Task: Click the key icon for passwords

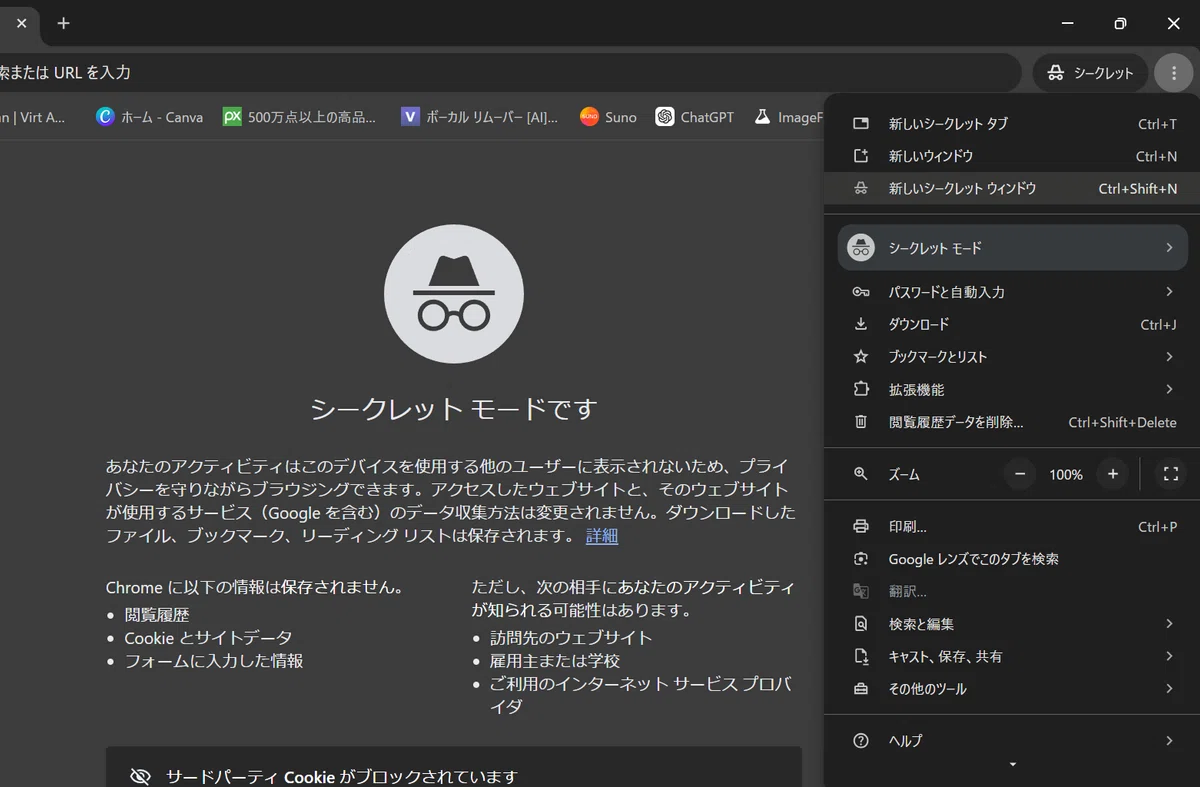Action: 861,292
